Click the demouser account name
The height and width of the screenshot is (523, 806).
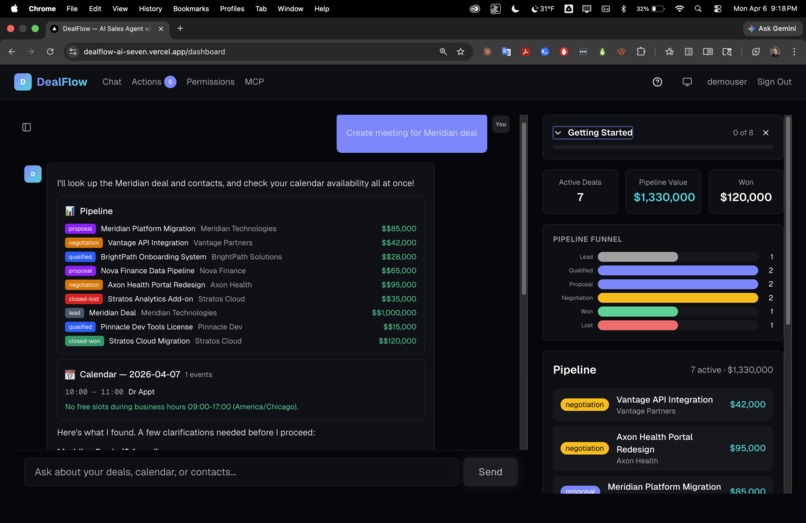coord(727,82)
